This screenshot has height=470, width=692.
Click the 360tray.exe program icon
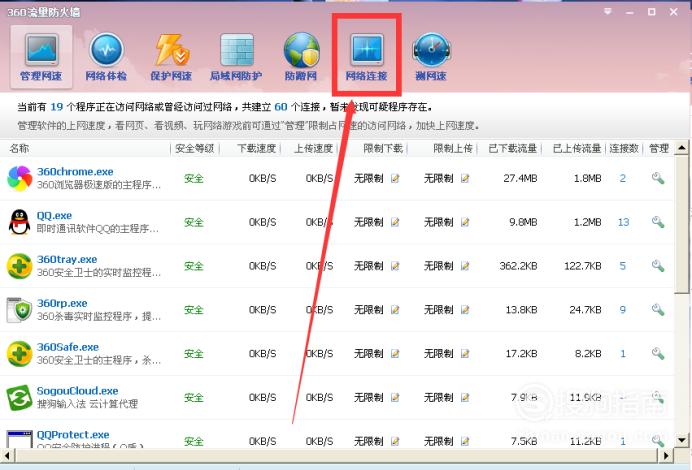(x=19, y=266)
